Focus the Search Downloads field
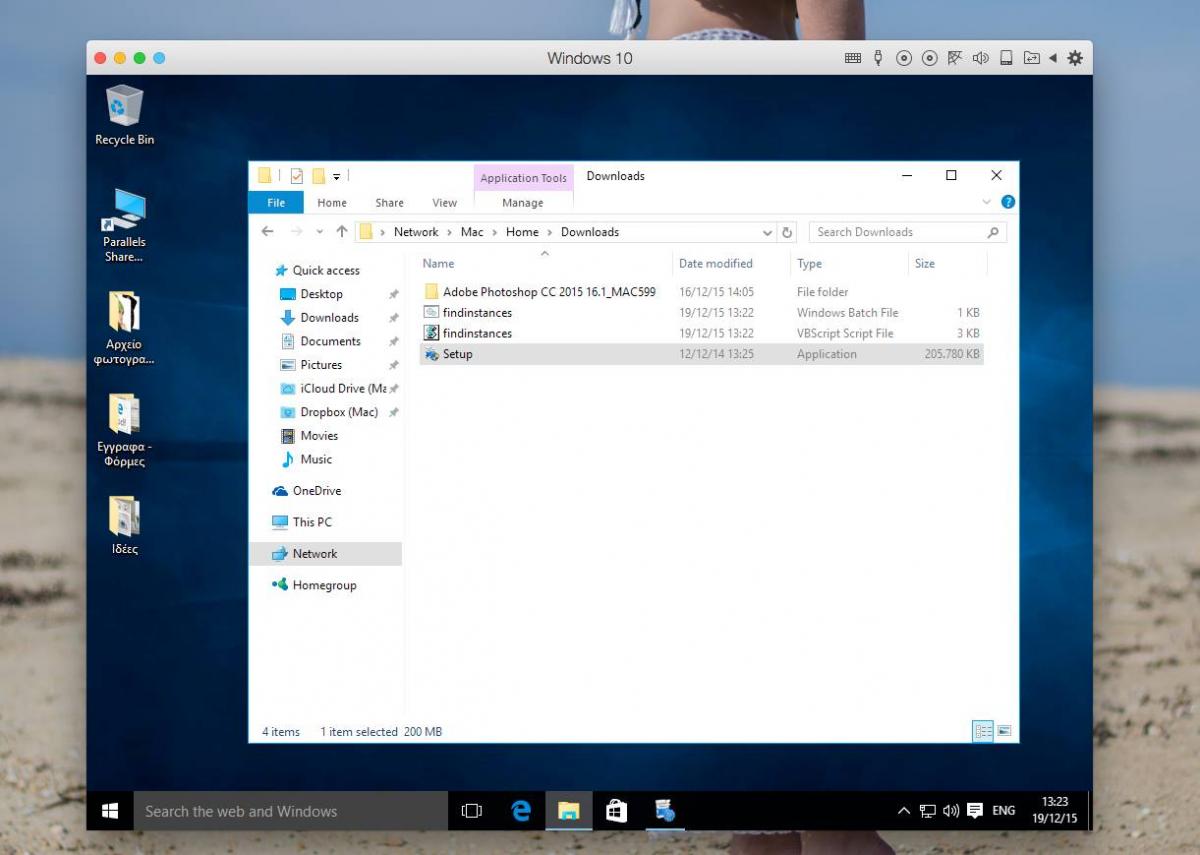This screenshot has height=855, width=1200. 907,232
